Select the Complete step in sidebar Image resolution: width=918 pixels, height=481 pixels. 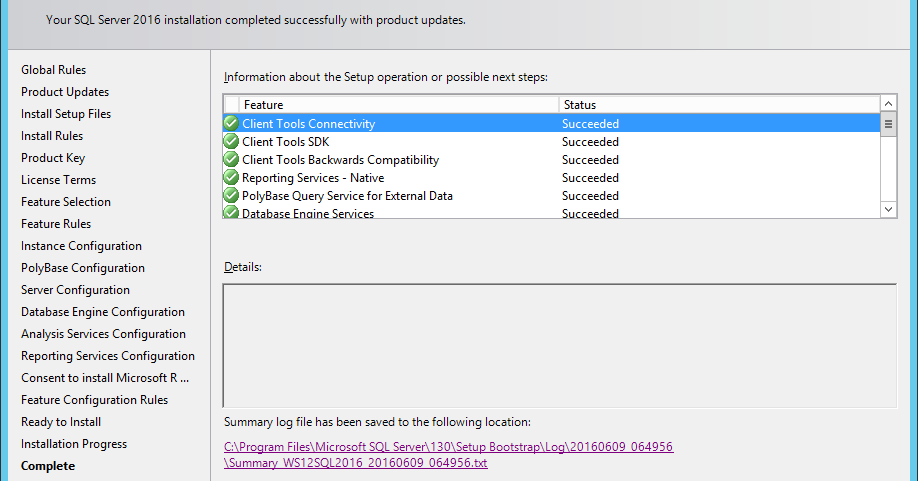48,466
